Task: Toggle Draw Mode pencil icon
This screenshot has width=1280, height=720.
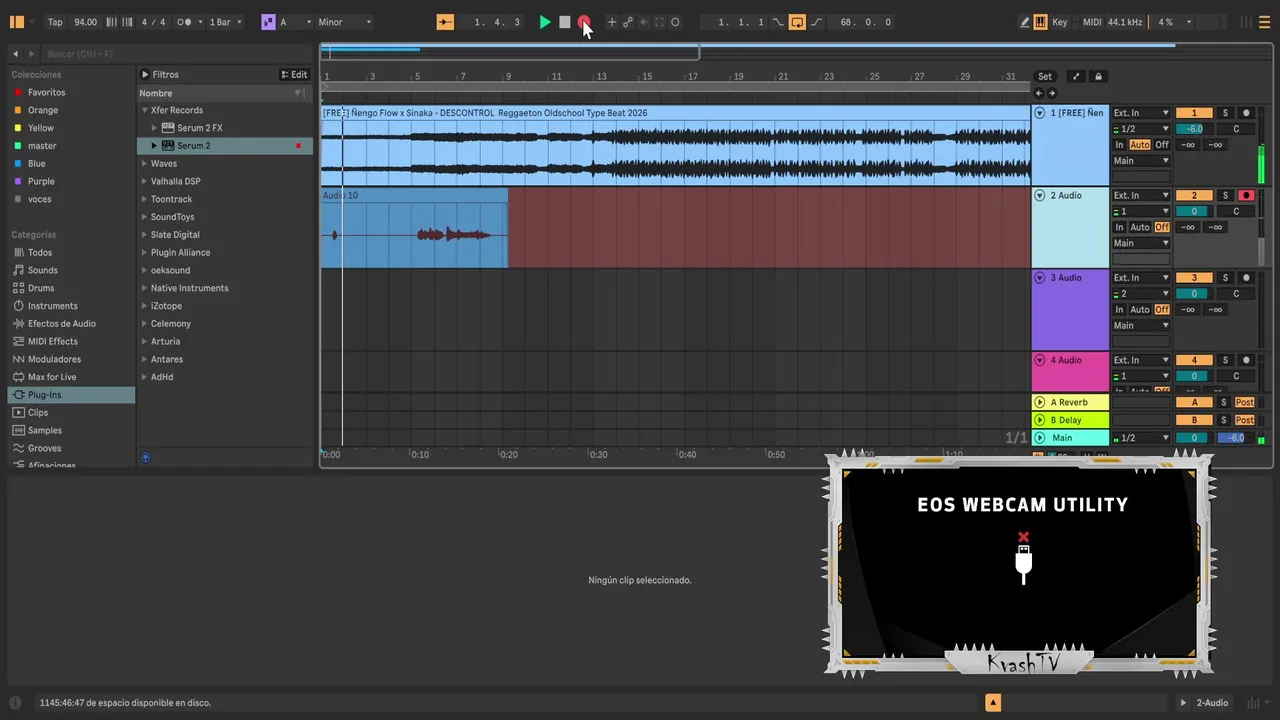Action: [x=1025, y=22]
